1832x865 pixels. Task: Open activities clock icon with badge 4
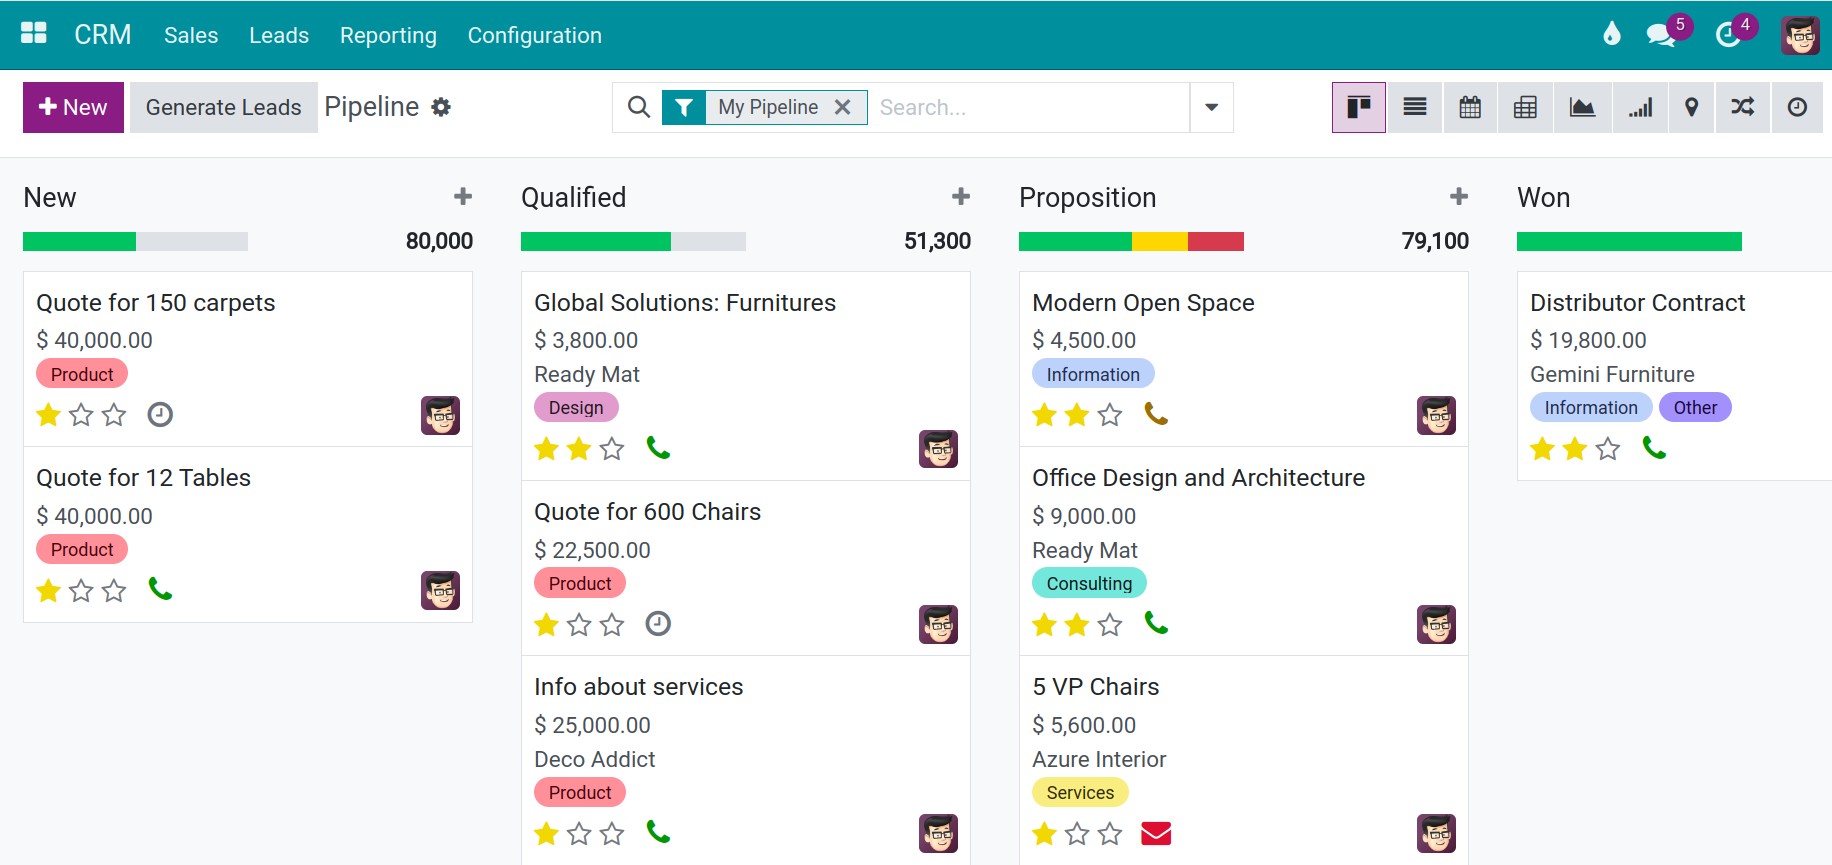[1728, 35]
